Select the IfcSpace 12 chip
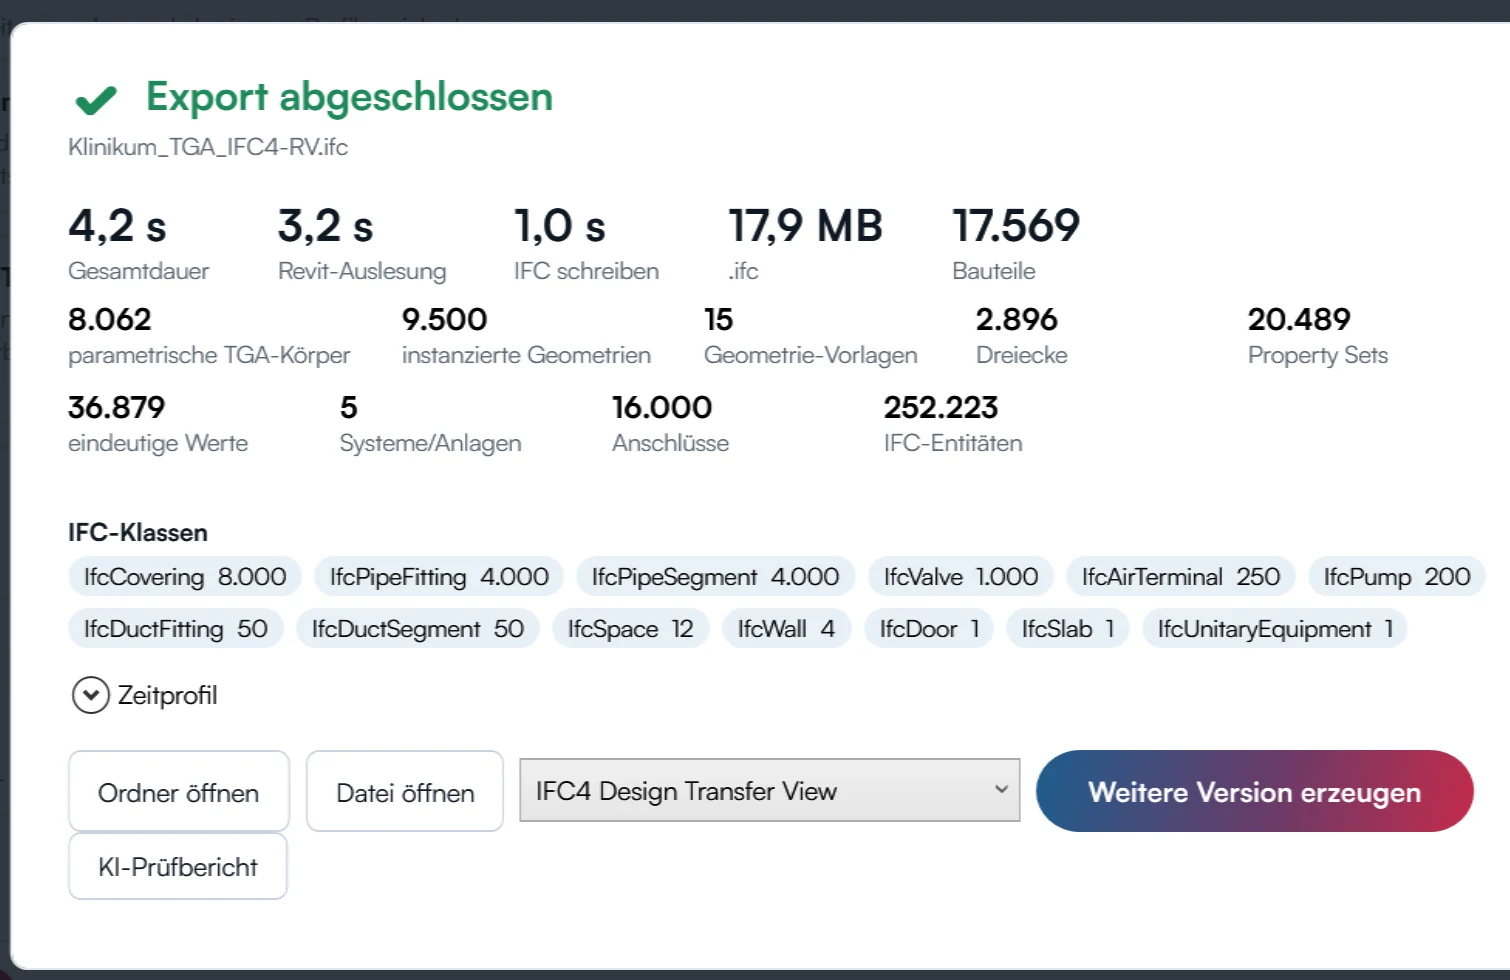This screenshot has height=980, width=1510. click(x=631, y=629)
